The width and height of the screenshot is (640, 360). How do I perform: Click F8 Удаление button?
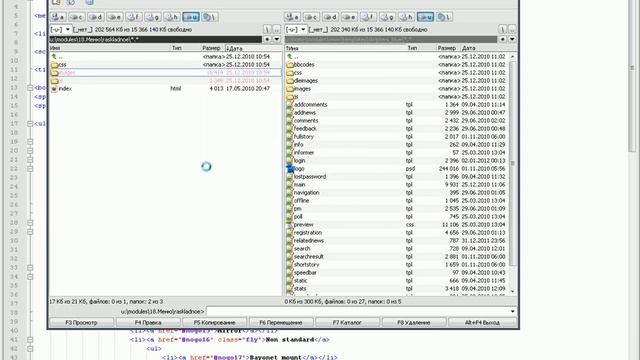tap(414, 322)
